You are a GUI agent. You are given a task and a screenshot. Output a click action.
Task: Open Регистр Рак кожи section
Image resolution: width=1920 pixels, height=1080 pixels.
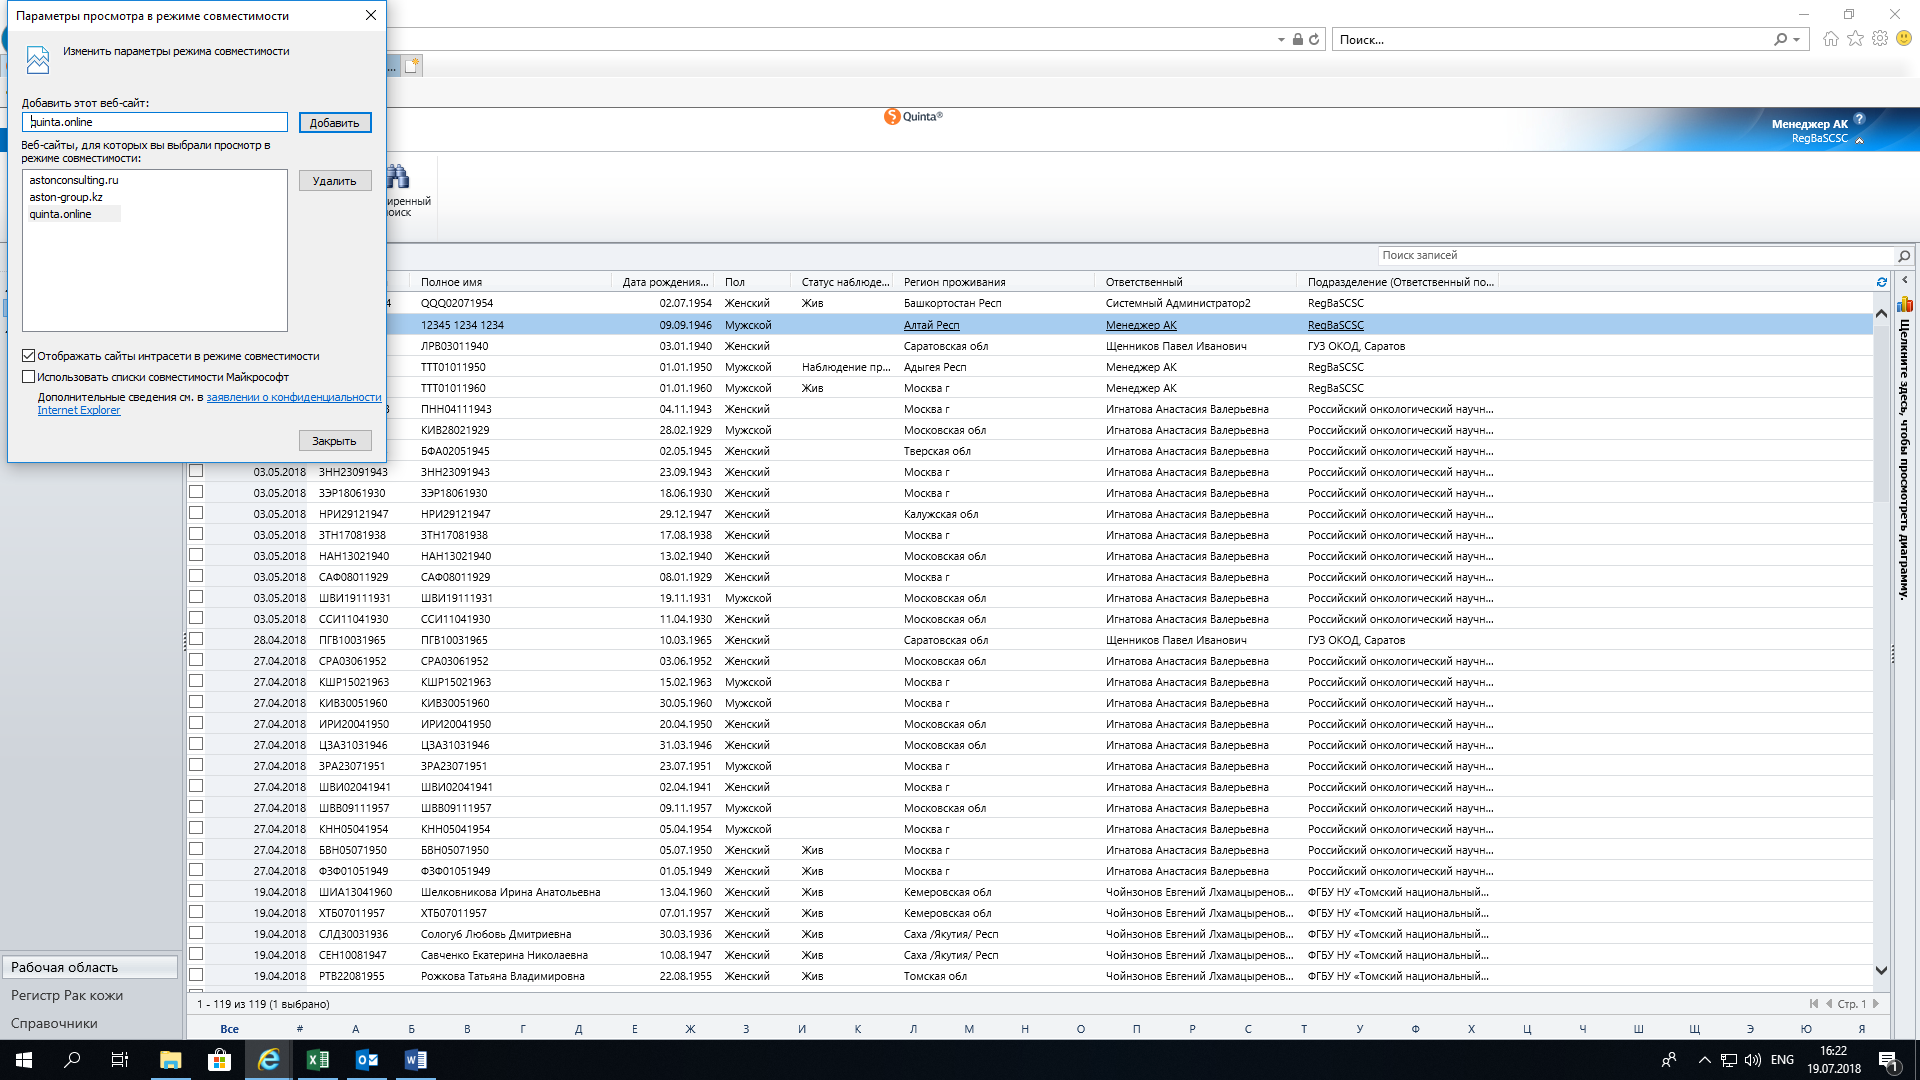click(67, 995)
